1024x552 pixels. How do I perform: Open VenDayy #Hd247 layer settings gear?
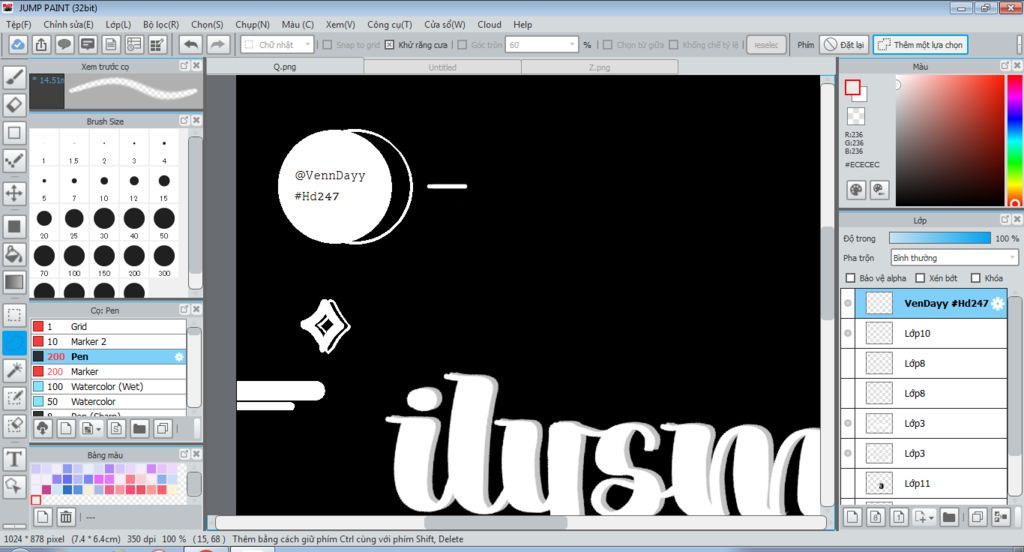click(997, 303)
